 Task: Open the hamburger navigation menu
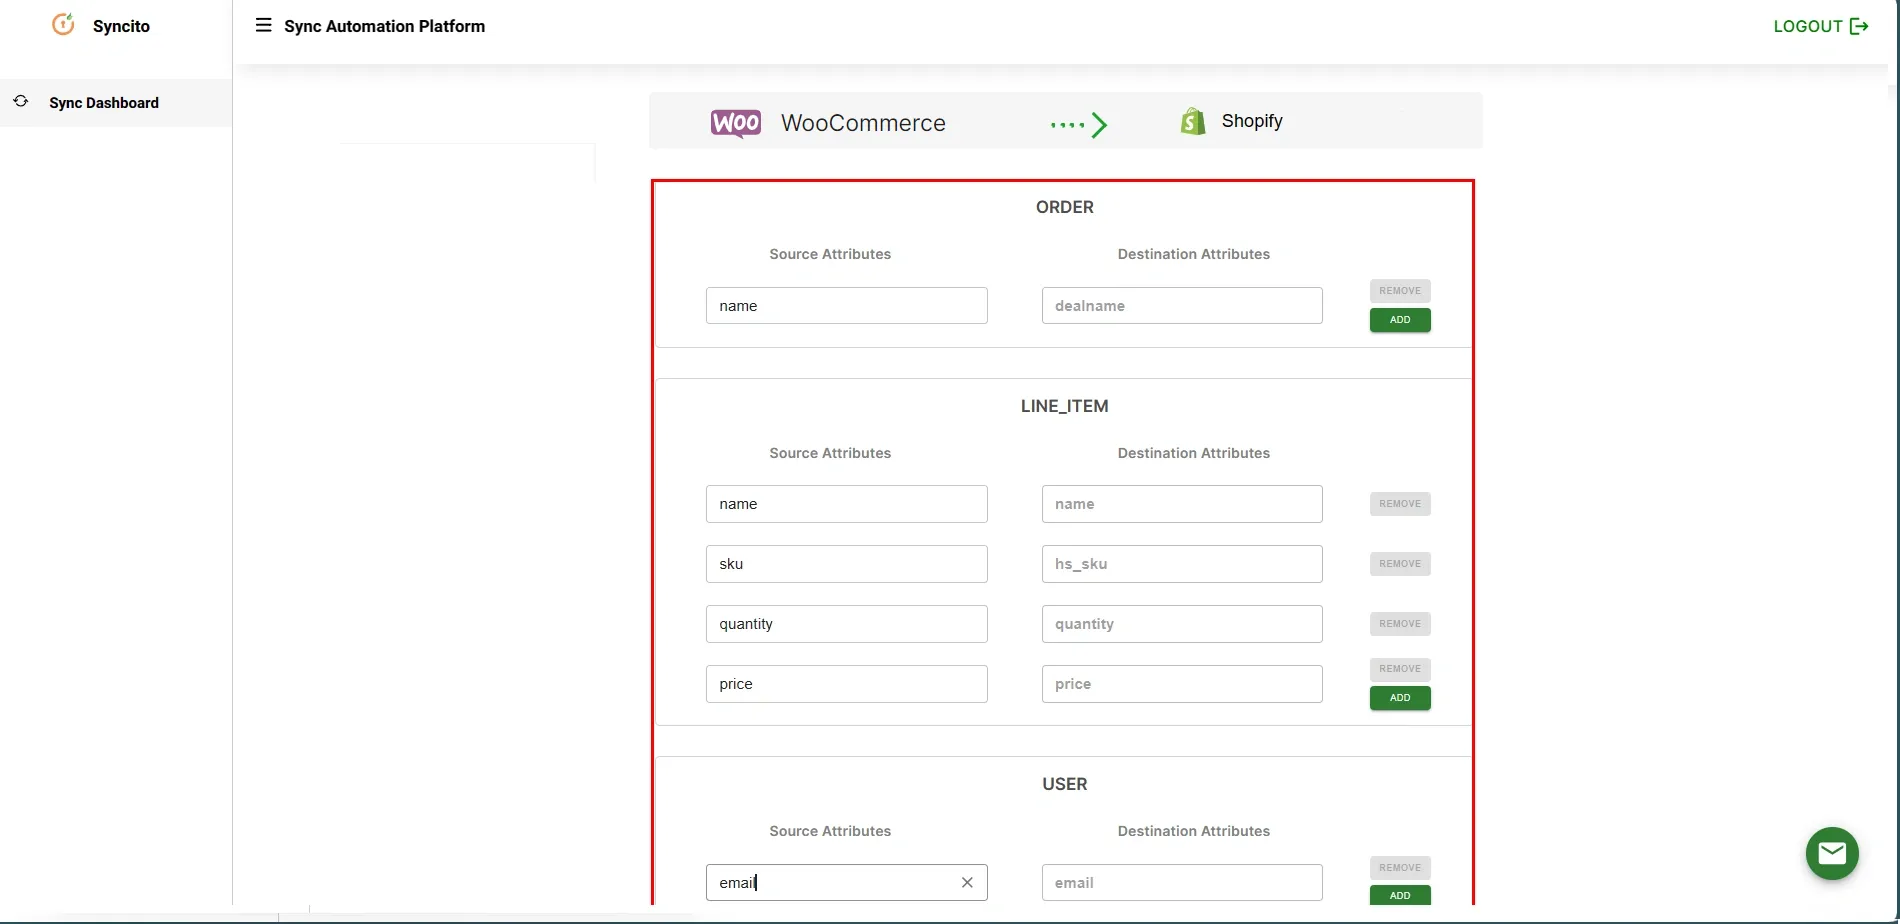click(x=263, y=25)
